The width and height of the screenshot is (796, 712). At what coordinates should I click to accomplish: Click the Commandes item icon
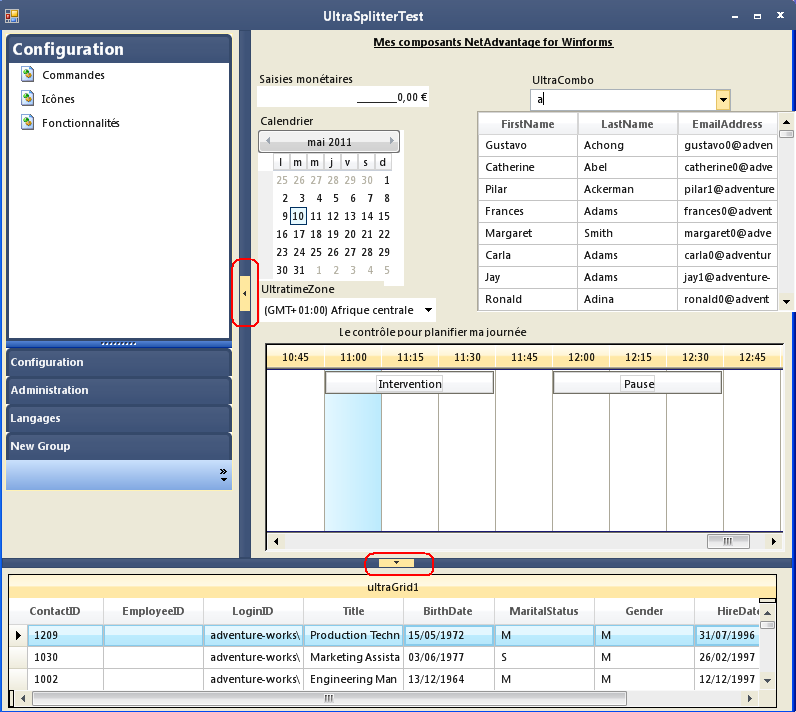tap(27, 75)
